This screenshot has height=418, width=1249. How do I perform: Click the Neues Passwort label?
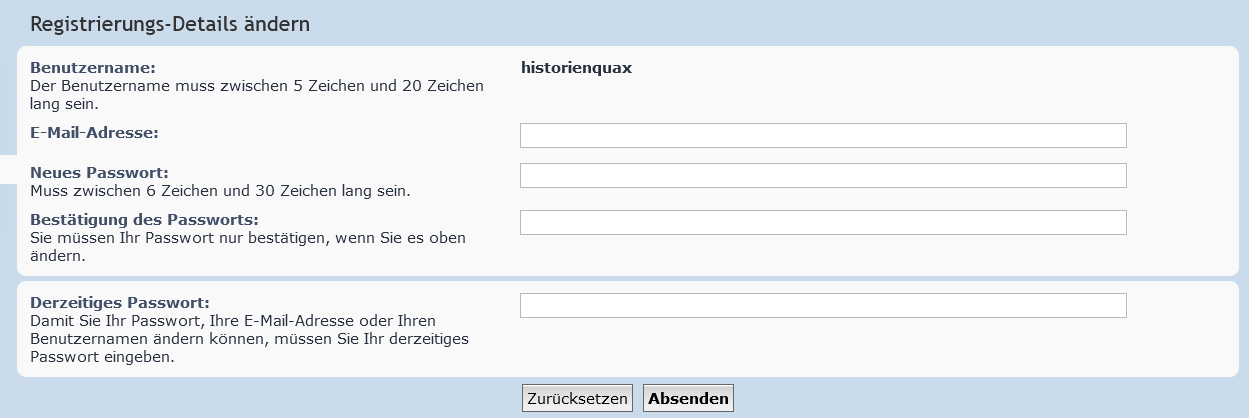(x=99, y=173)
